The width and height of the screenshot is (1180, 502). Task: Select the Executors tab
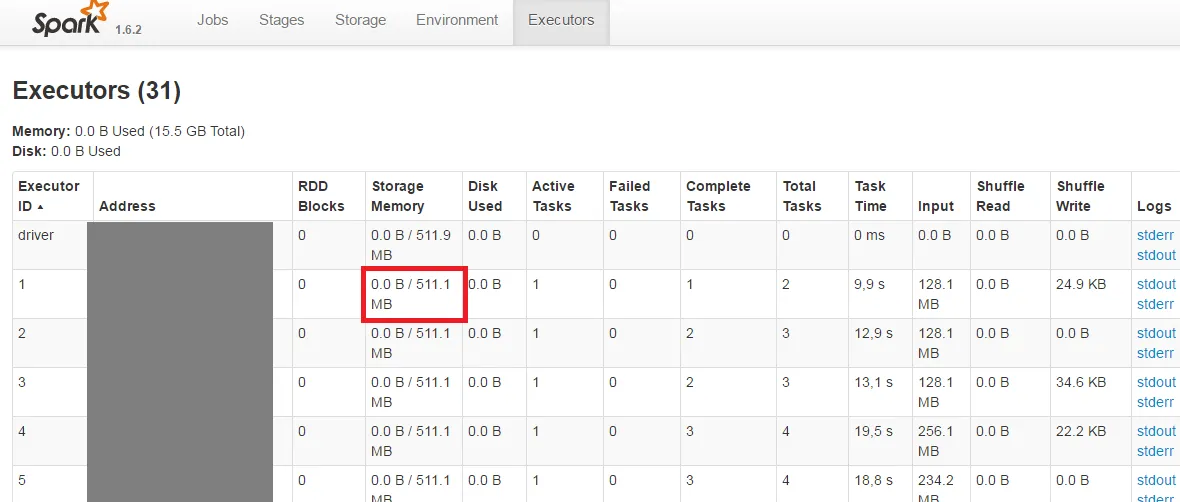tap(561, 20)
